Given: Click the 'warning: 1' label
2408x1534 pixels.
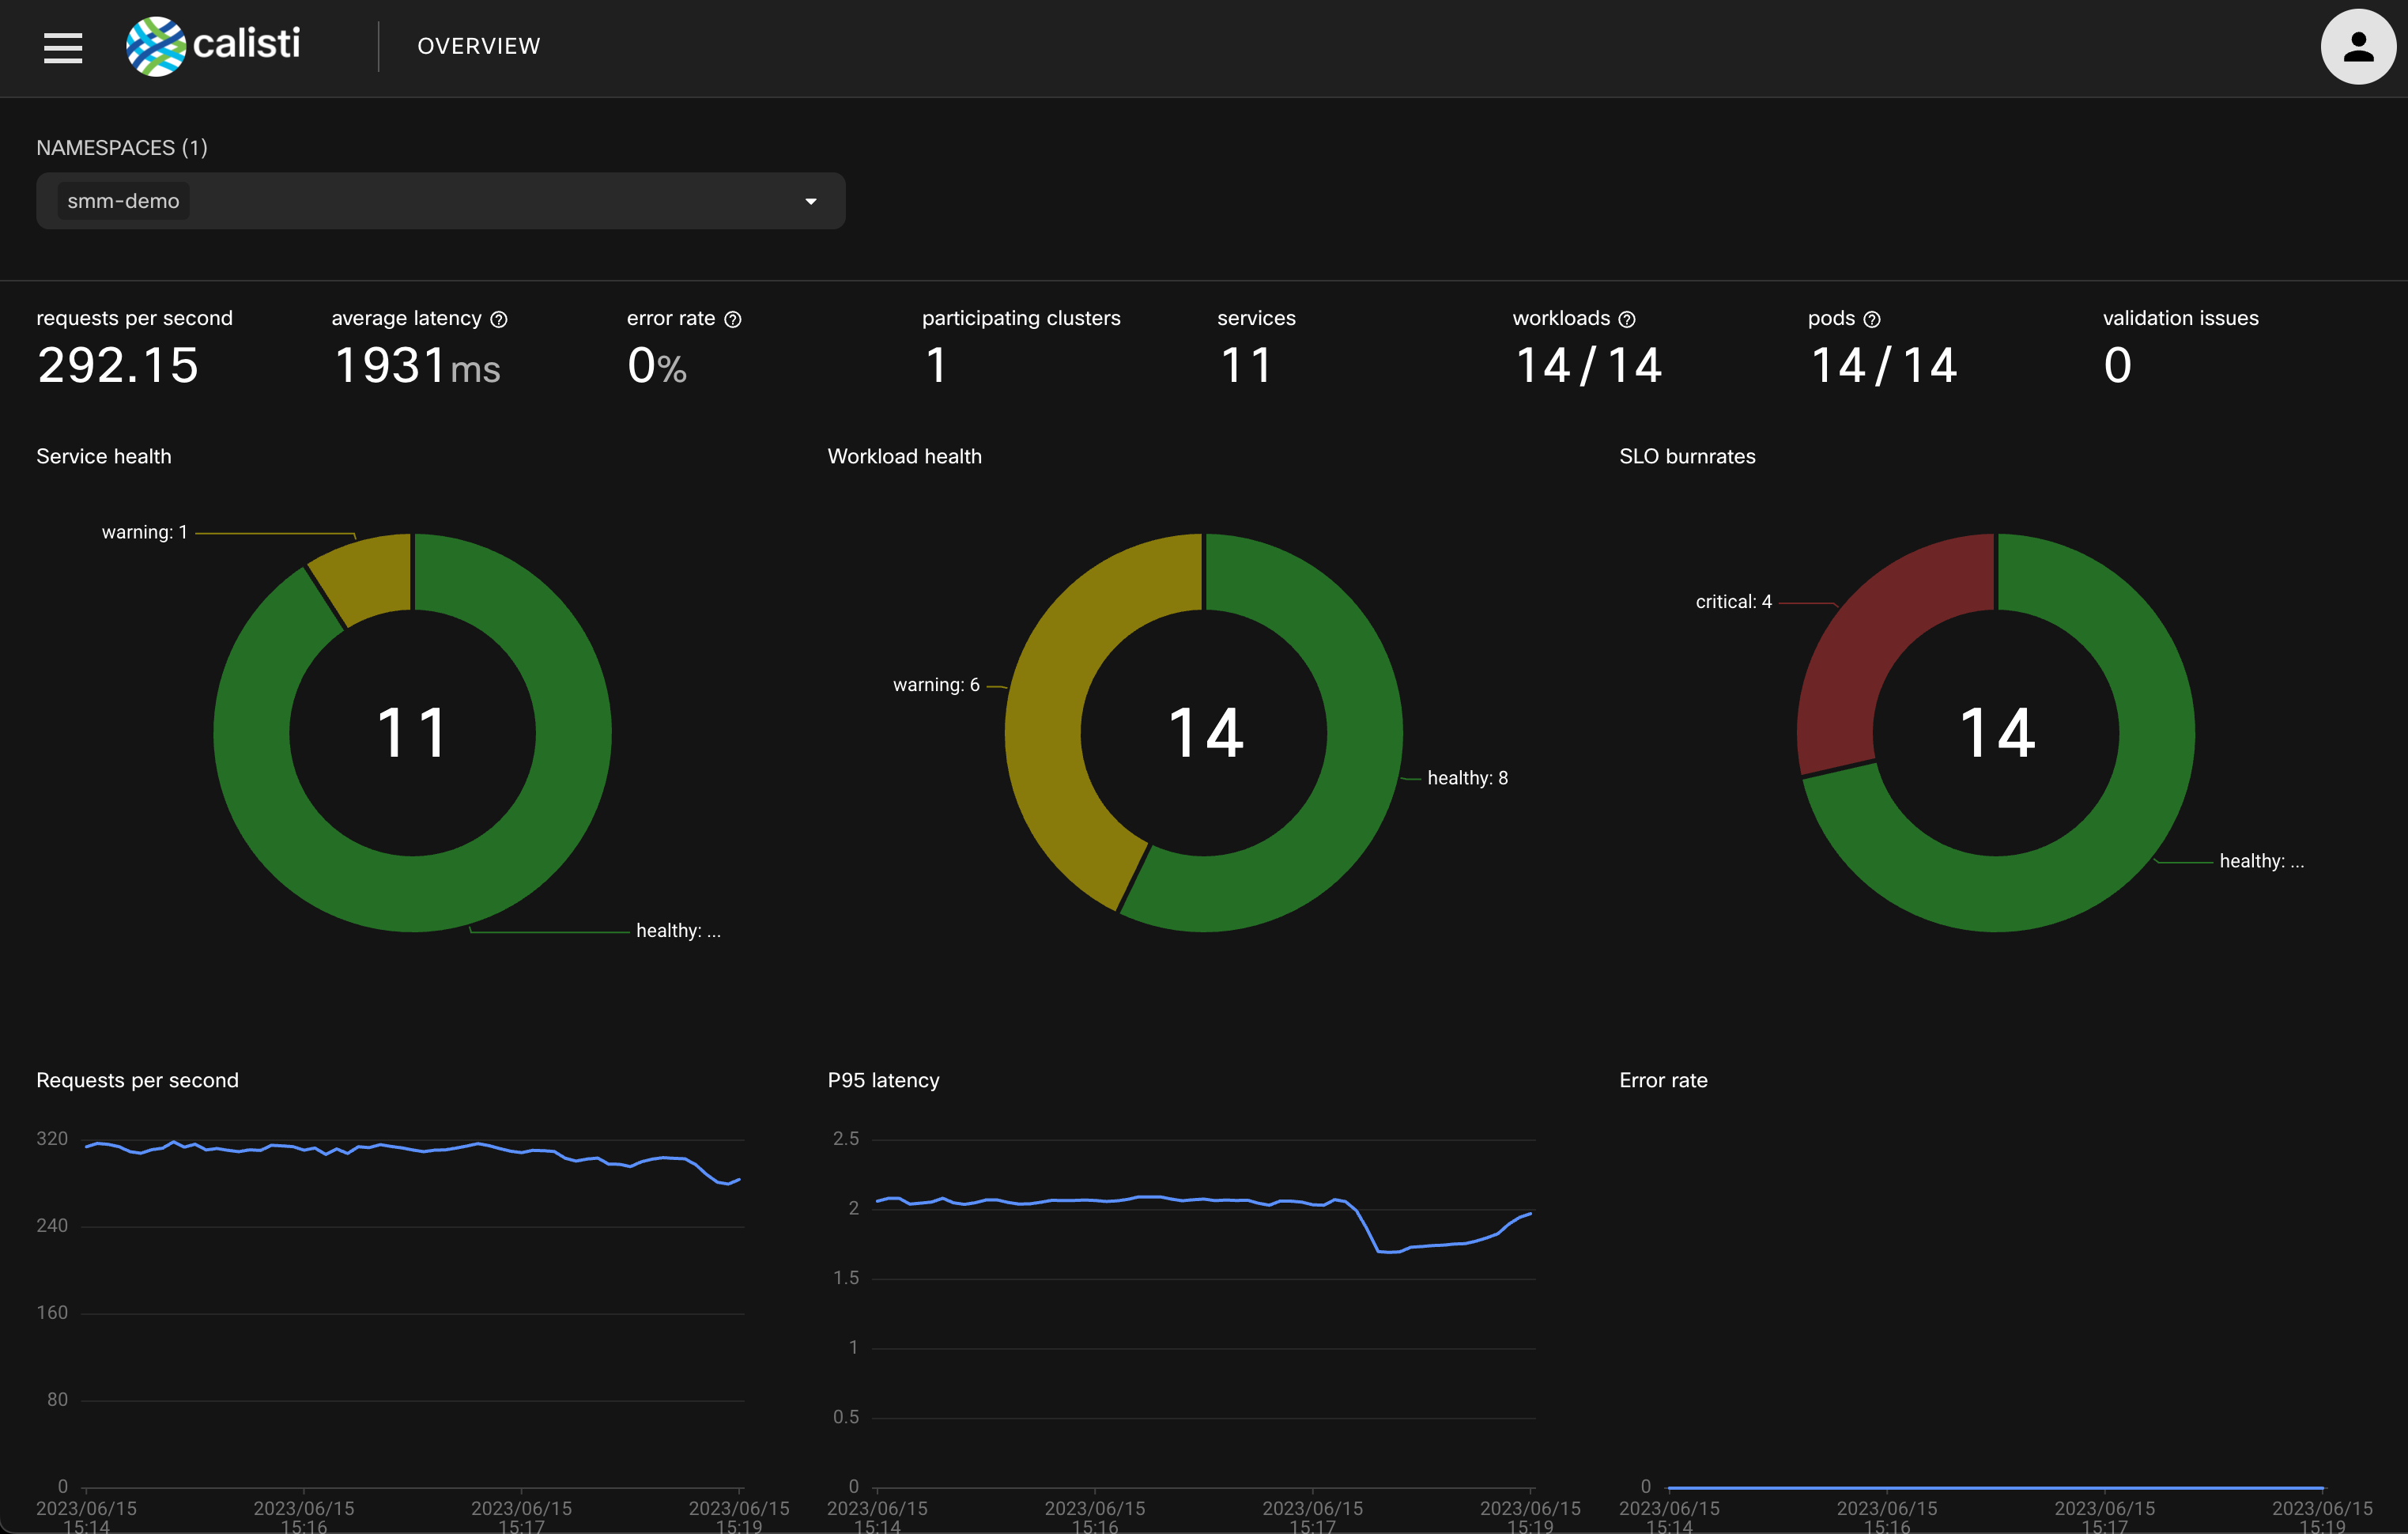Looking at the screenshot, I should pyautogui.click(x=144, y=533).
